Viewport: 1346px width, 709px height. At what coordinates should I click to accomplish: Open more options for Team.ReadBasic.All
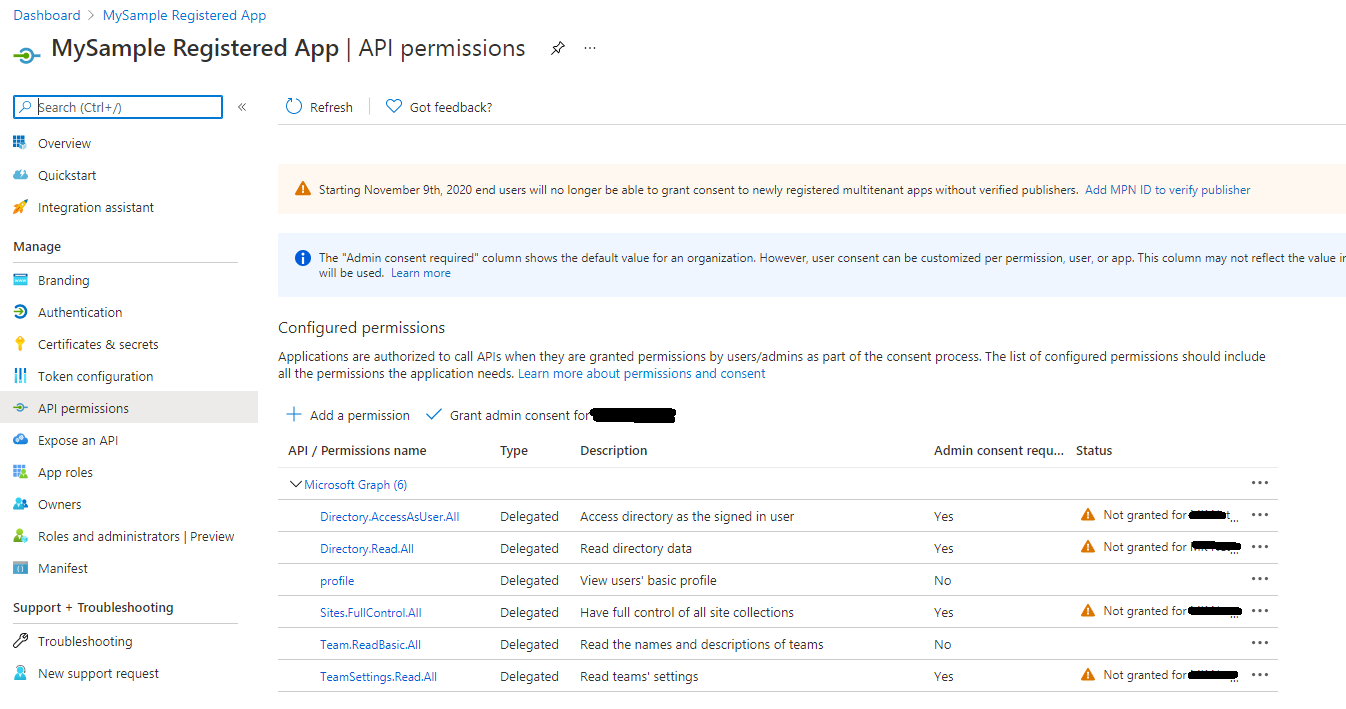1260,643
